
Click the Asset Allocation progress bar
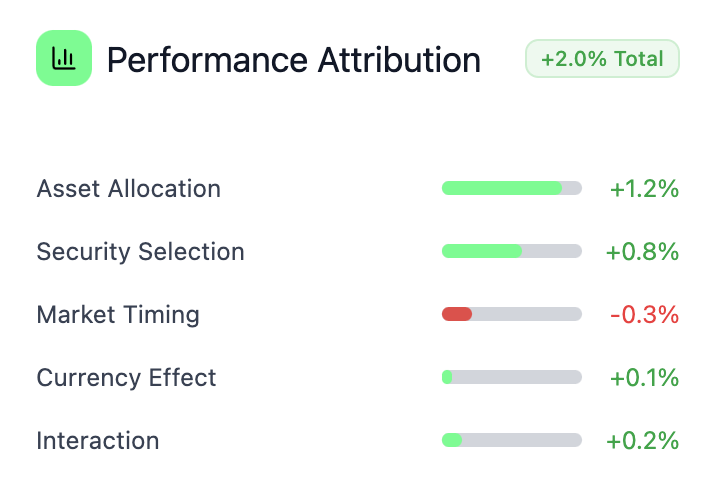tap(511, 188)
